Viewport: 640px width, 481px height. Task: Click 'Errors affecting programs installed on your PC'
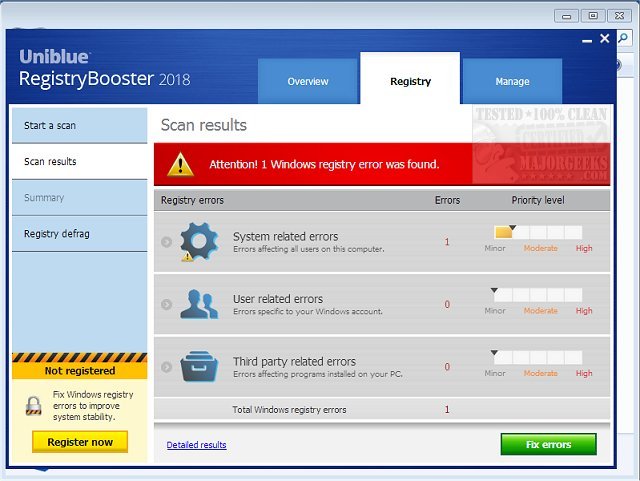click(318, 374)
